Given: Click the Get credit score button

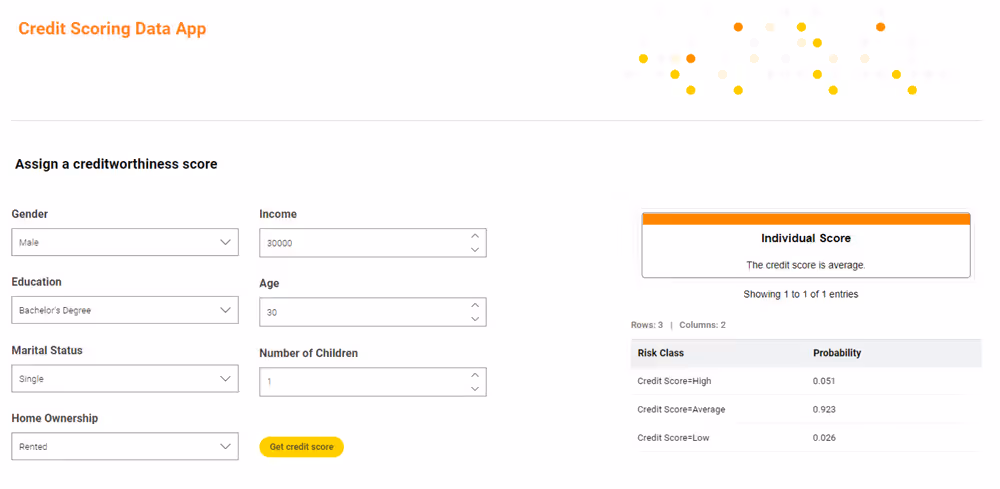Looking at the screenshot, I should coord(301,447).
